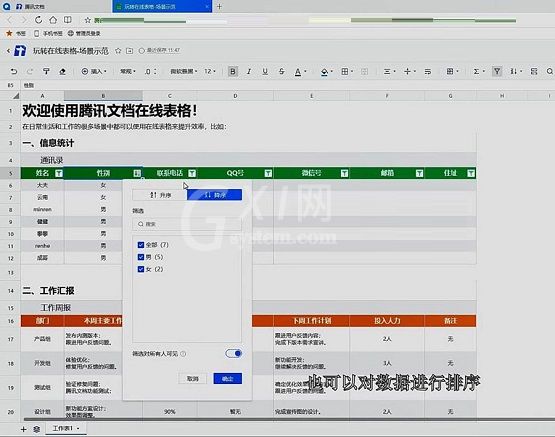The image size is (555, 437).
Task: Uncheck the 女 (2) filter option
Action: coord(141,269)
